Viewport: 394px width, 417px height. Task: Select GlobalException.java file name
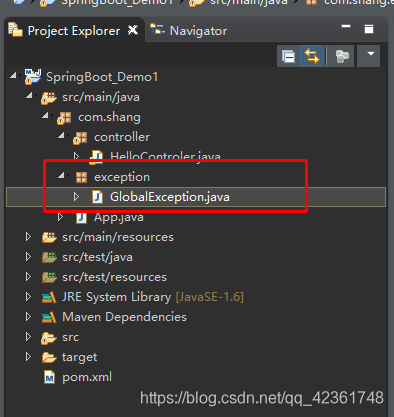[x=170, y=197]
